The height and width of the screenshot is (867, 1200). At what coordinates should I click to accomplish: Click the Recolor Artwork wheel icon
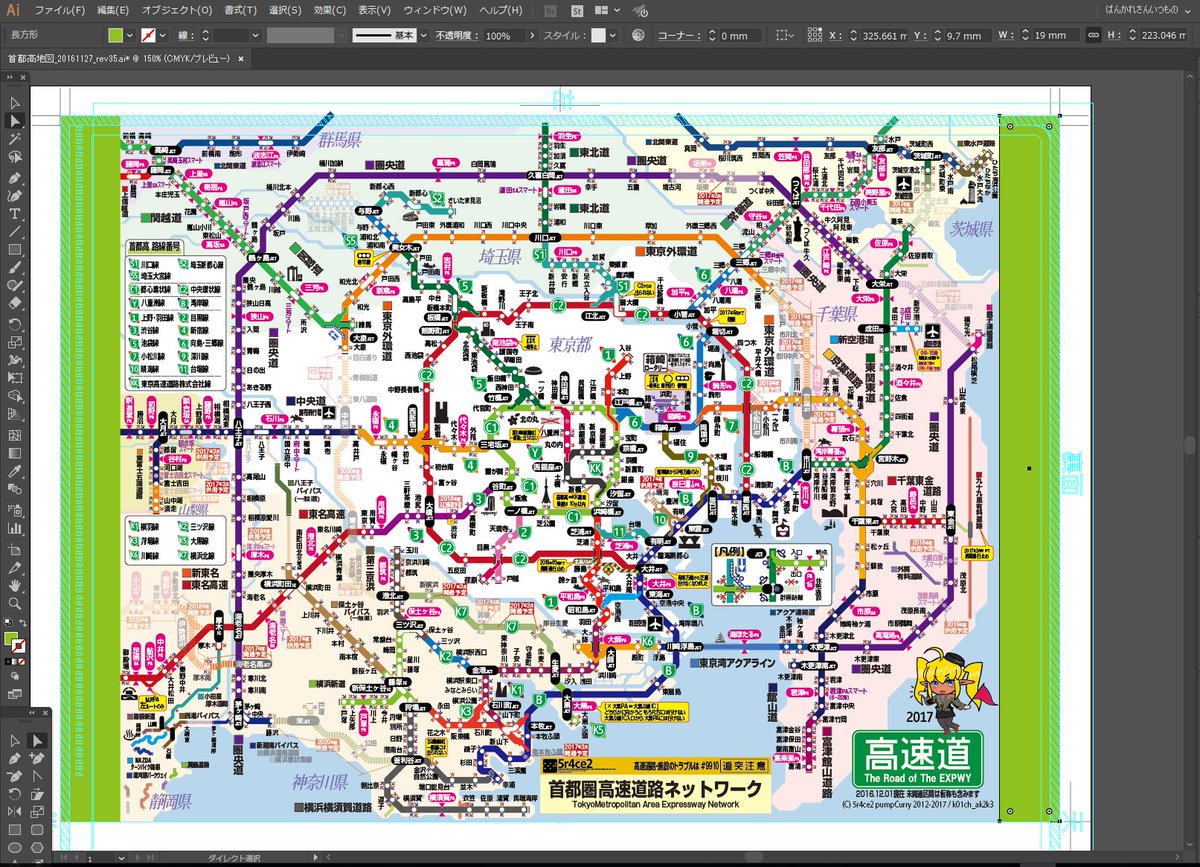click(639, 35)
